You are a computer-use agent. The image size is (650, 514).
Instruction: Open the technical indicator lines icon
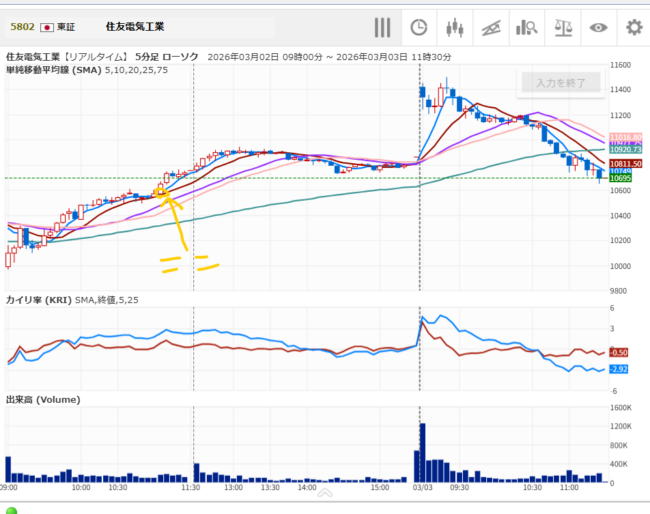[490, 27]
